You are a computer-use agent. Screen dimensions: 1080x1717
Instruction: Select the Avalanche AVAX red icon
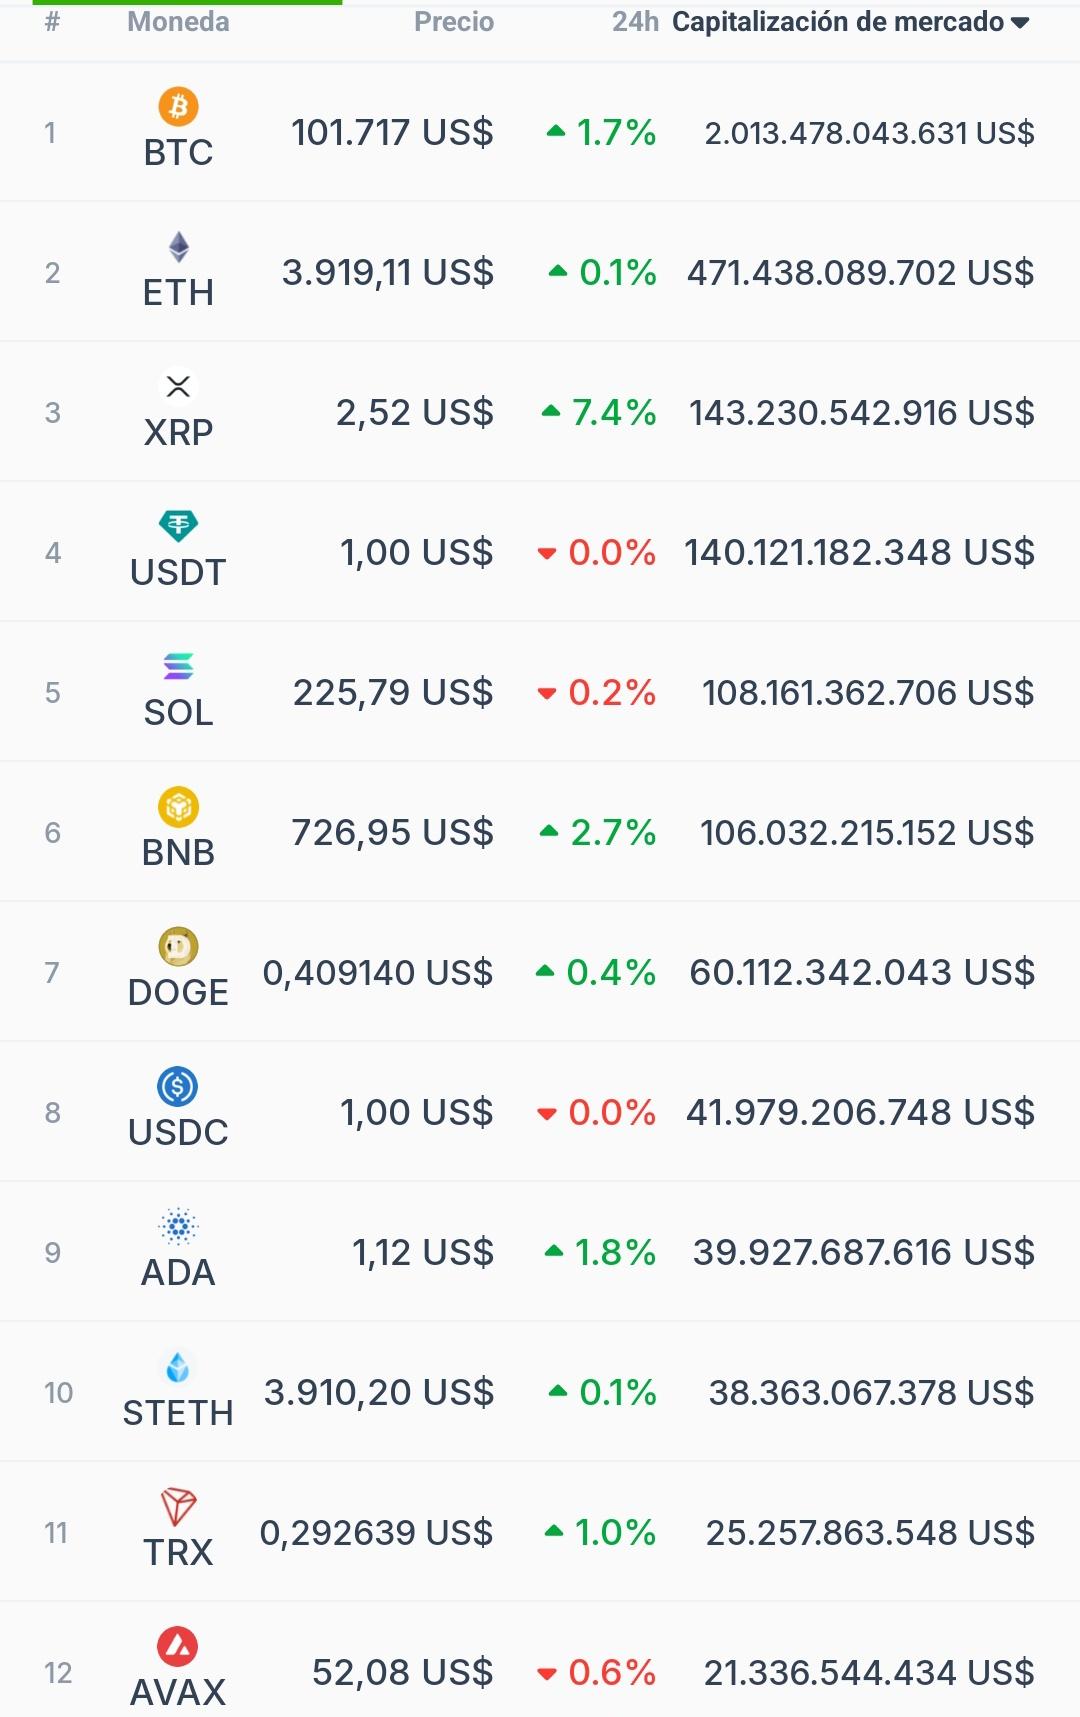(178, 1646)
